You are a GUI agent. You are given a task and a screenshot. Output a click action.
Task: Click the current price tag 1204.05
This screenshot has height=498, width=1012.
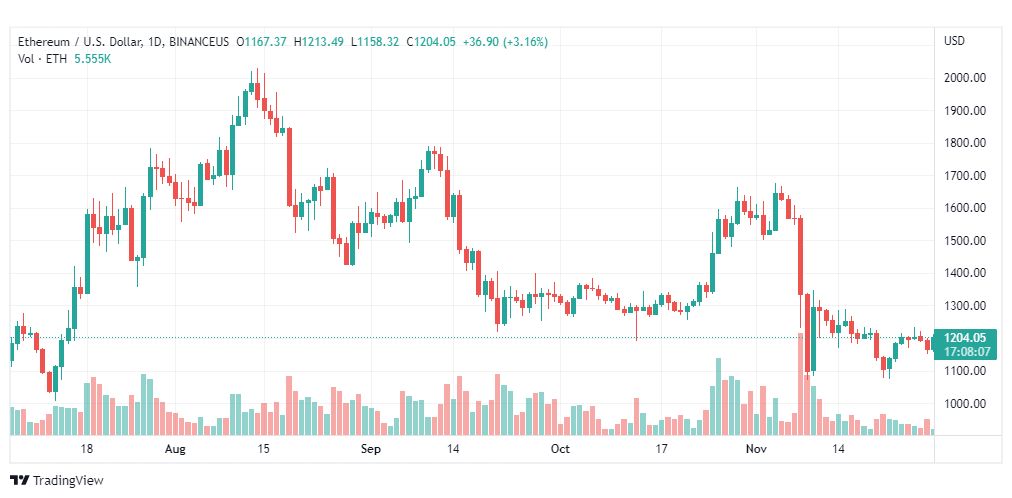point(964,337)
